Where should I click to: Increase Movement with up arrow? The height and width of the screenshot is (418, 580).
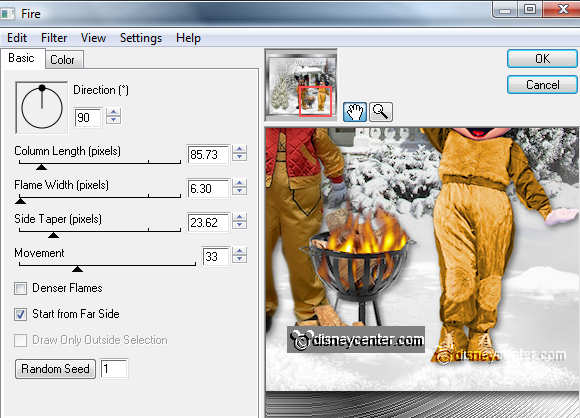pos(240,251)
